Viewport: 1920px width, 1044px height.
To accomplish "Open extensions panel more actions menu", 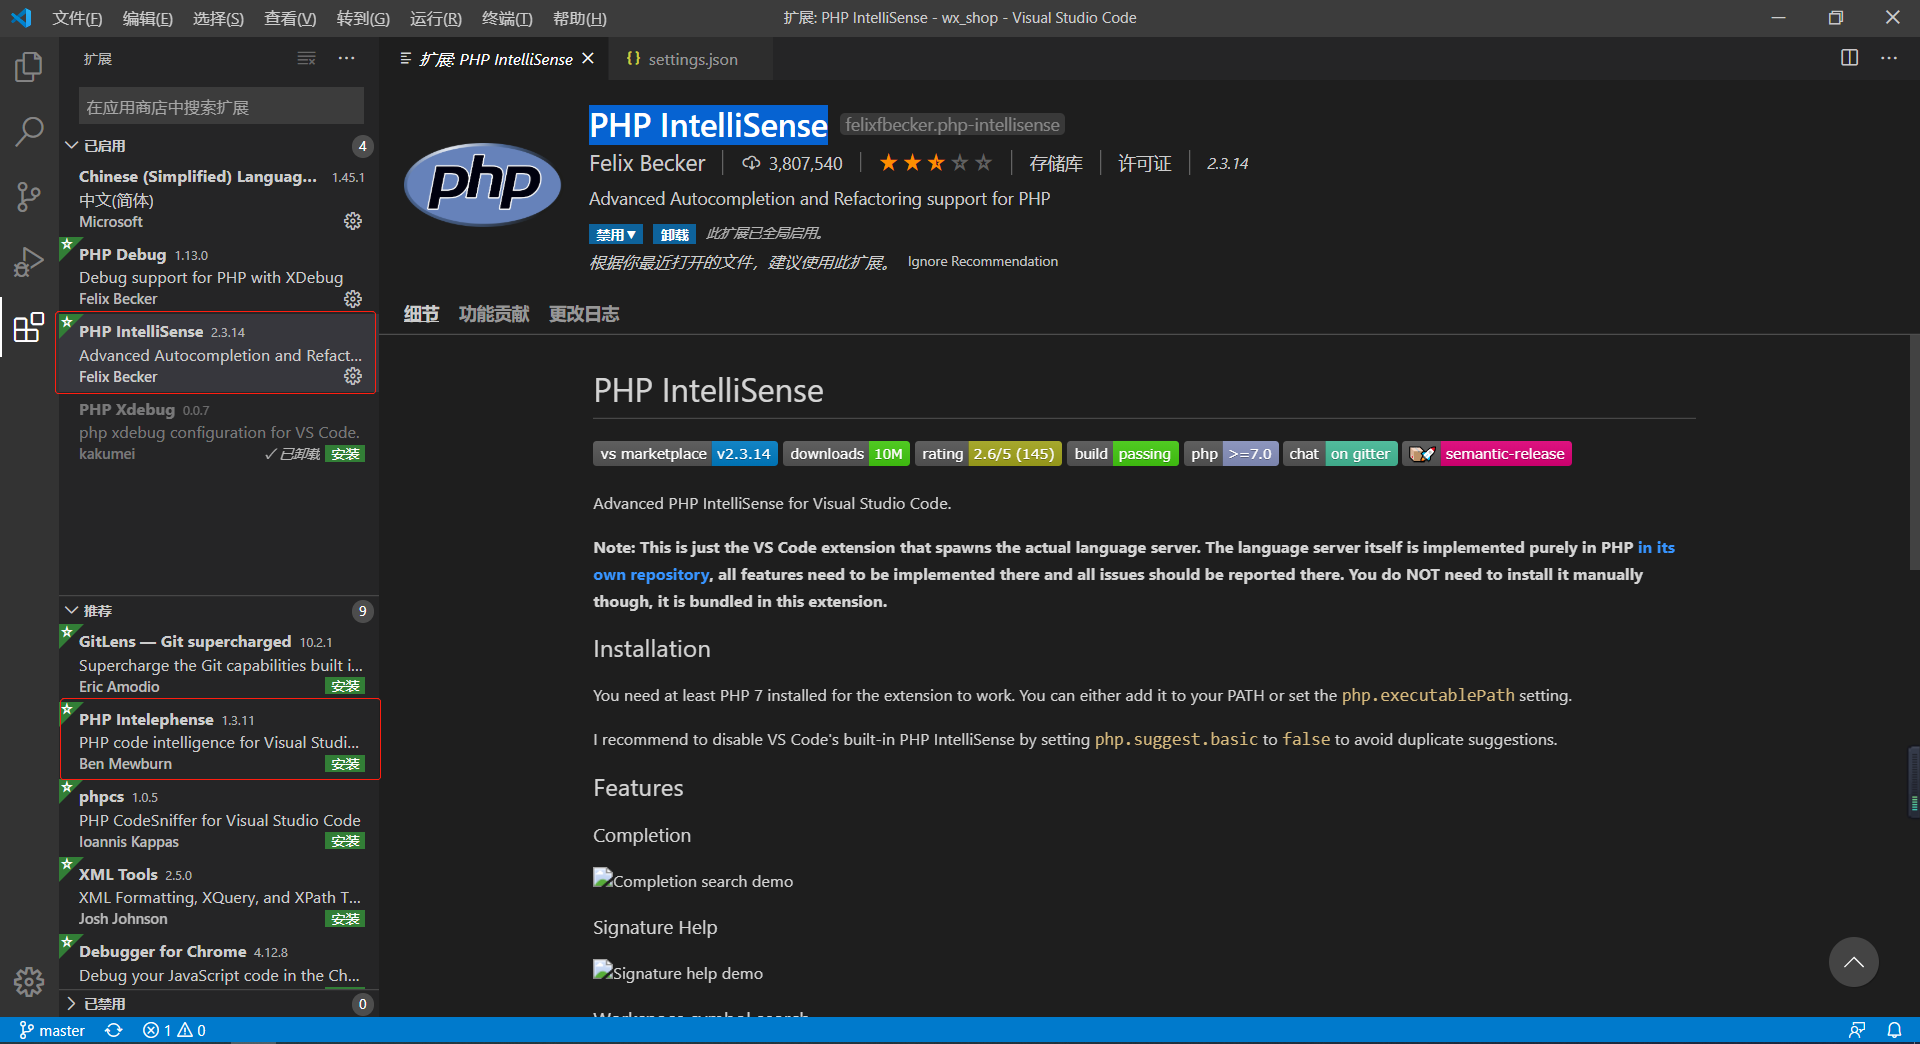I will (x=346, y=59).
